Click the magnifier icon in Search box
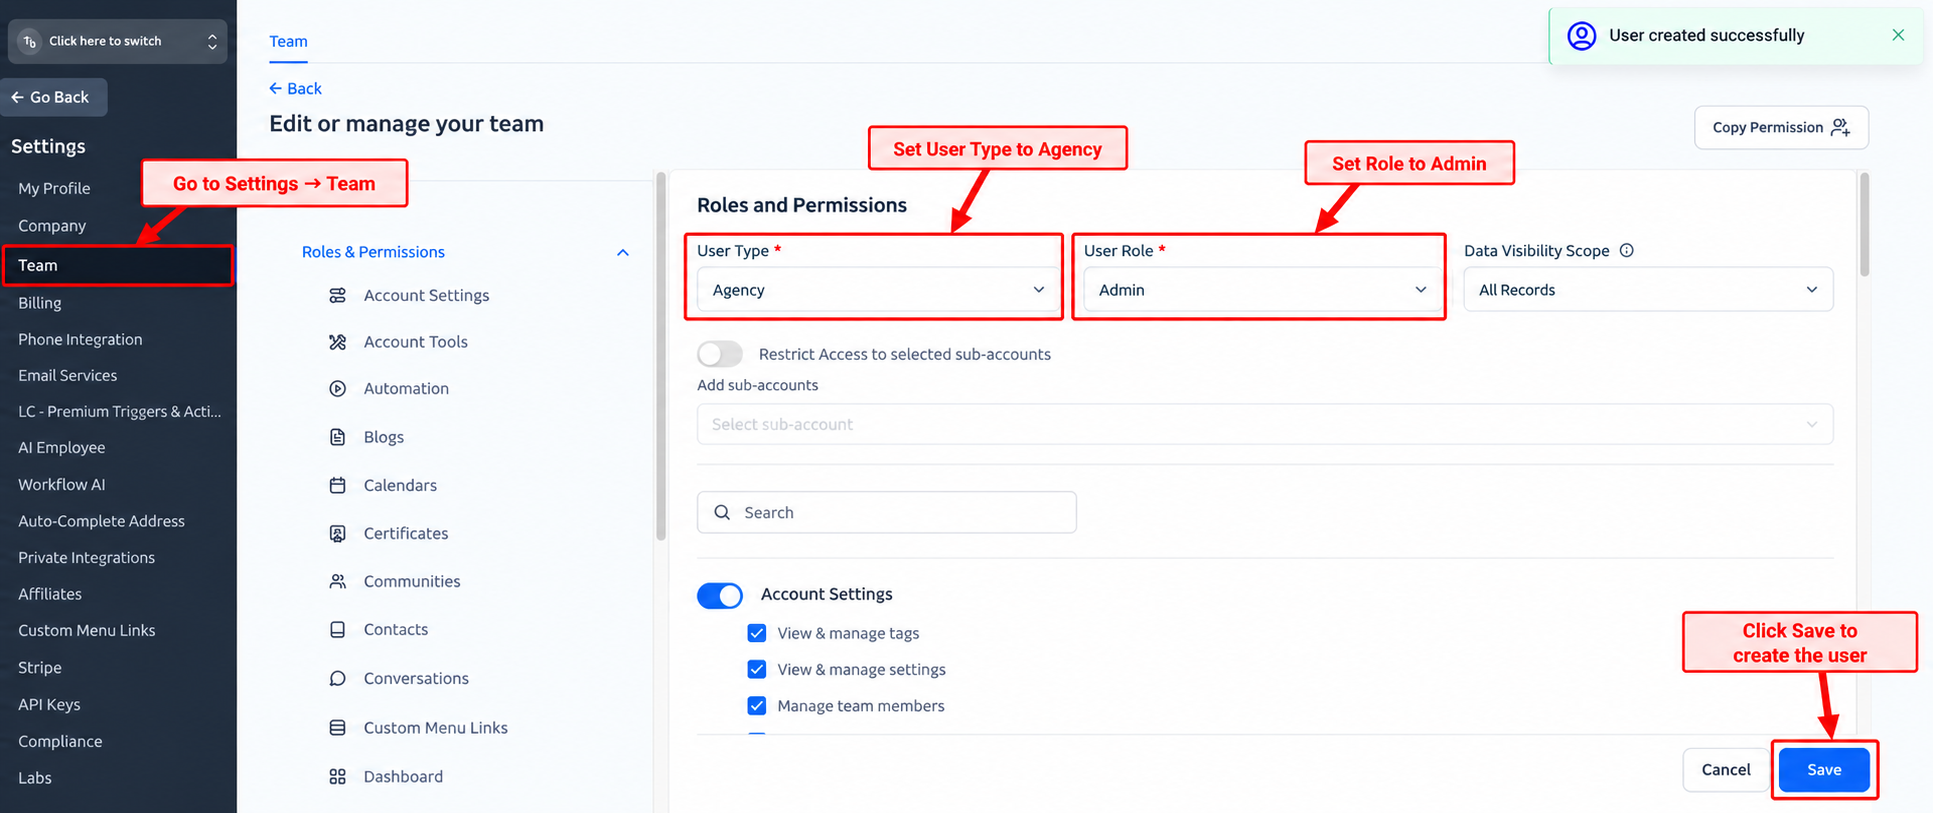1933x813 pixels. coord(722,512)
